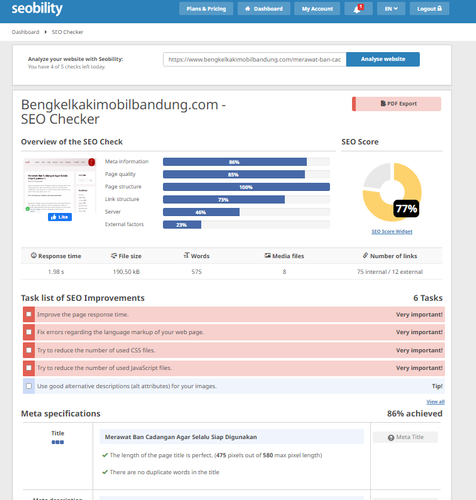Viewport: 476px width, 500px height.
Task: Click the Logout button
Action: [x=429, y=9]
